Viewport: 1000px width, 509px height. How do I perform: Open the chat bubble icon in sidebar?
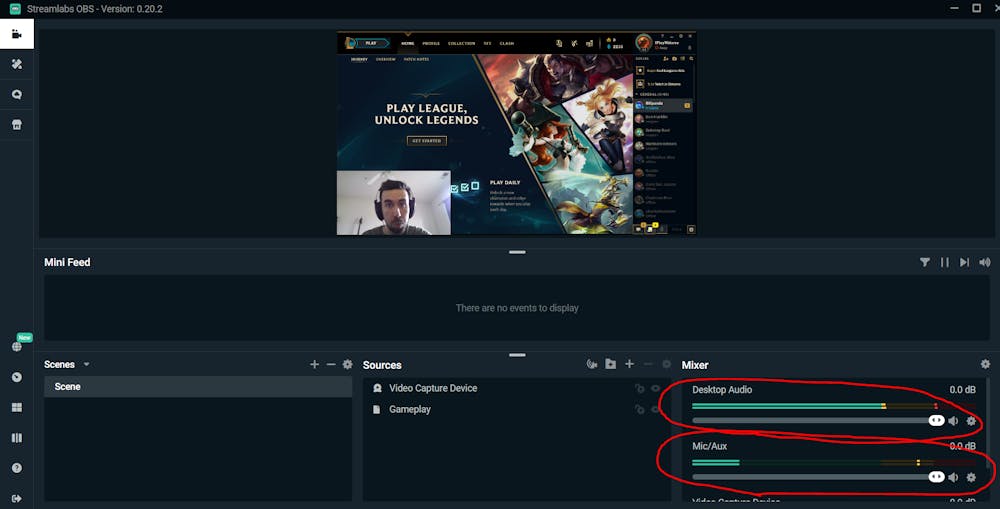point(17,94)
